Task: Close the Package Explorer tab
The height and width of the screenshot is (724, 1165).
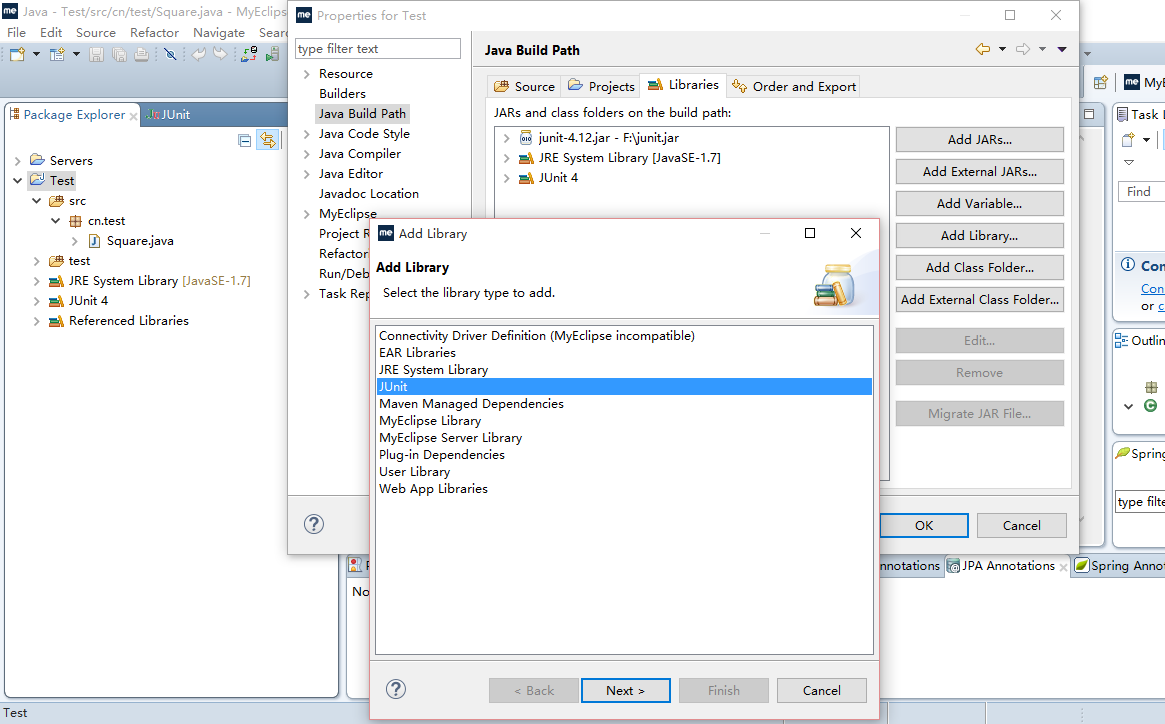Action: click(133, 116)
